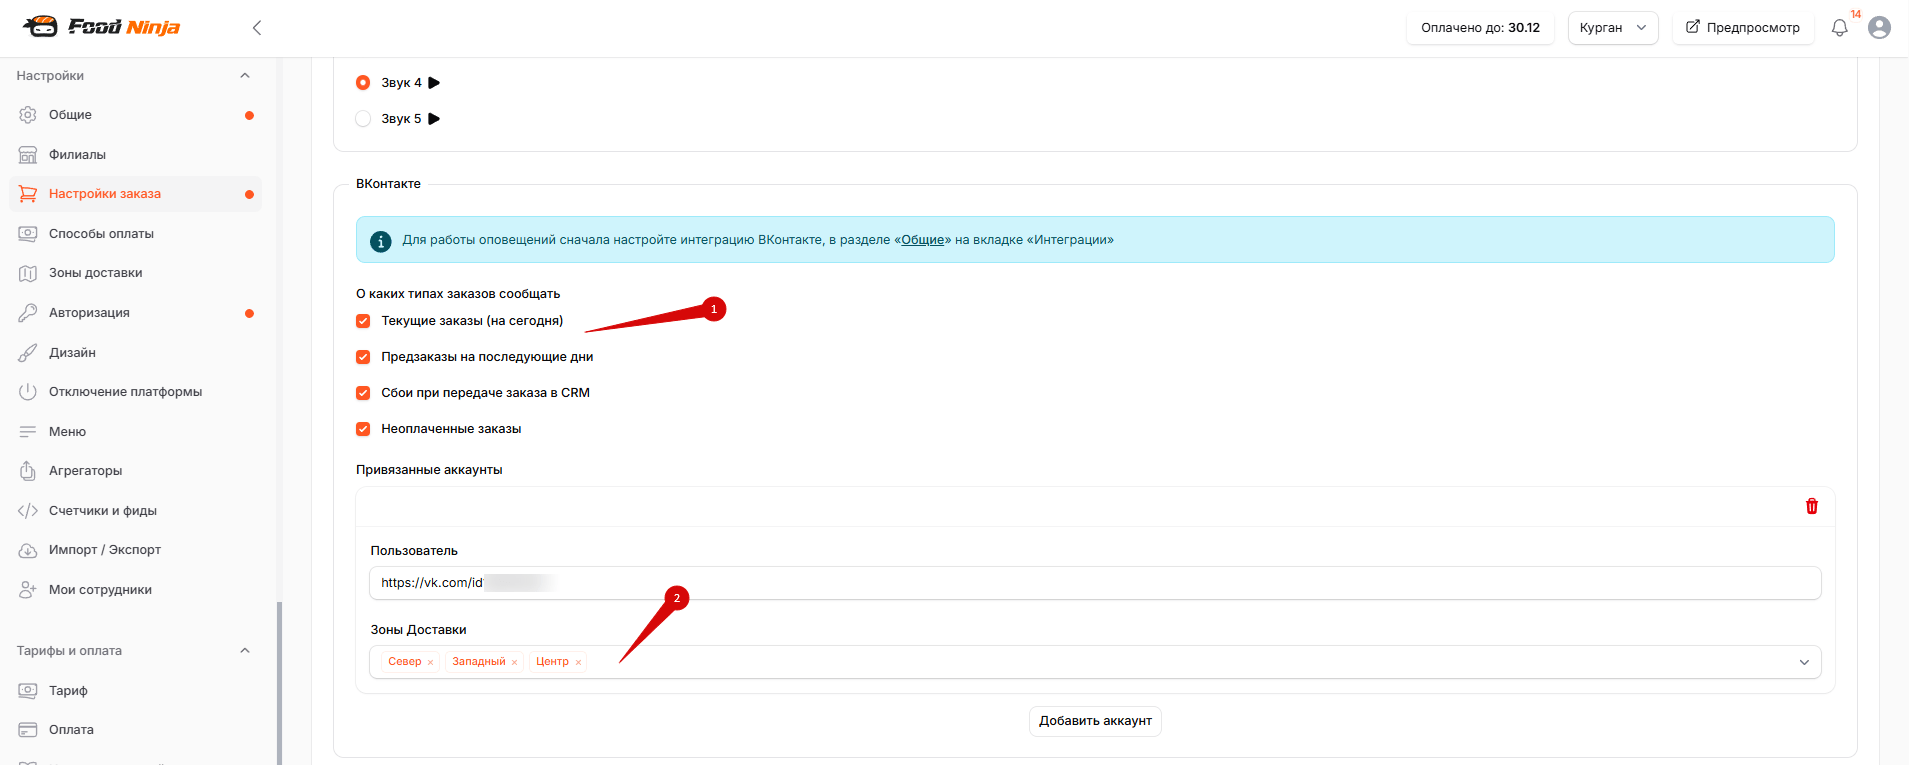Uncheck Неоплаченные заказы

[x=363, y=429]
